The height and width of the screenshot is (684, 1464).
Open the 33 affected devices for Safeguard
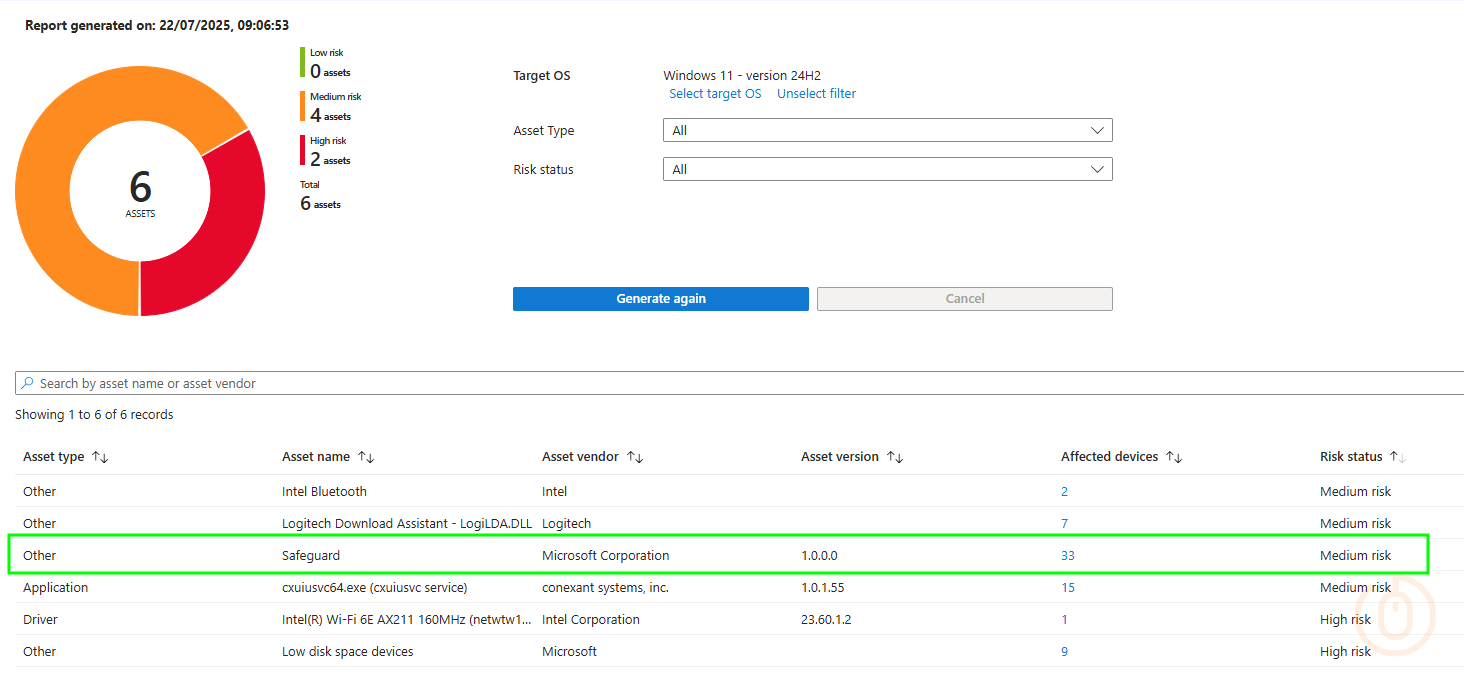tap(1067, 556)
